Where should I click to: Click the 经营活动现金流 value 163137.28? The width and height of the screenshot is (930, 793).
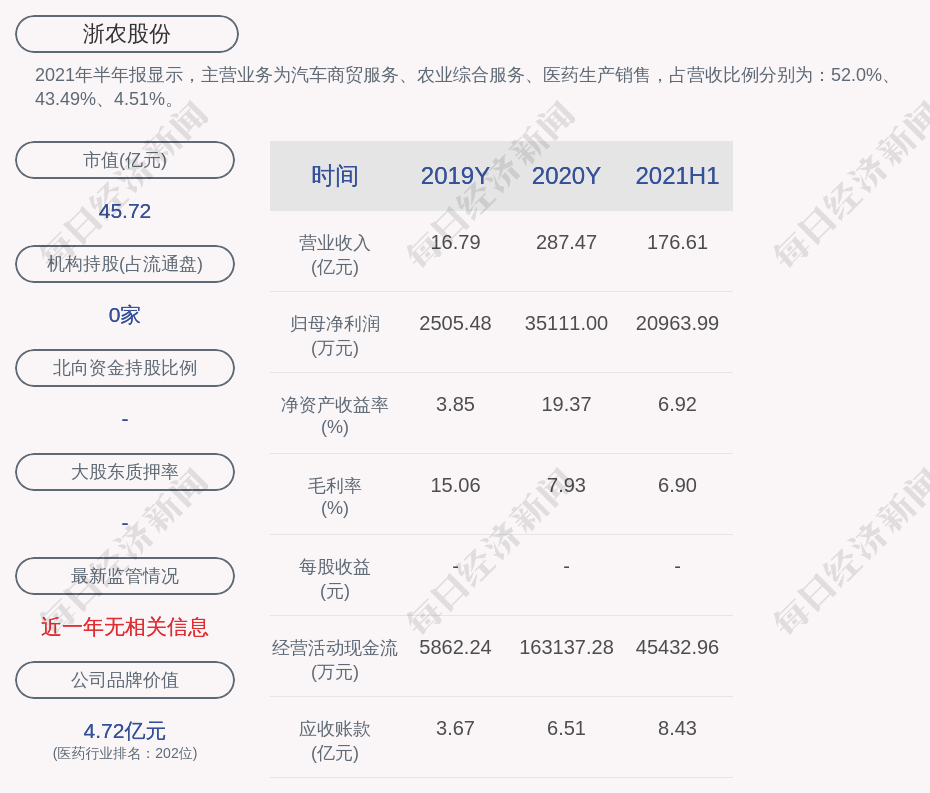[x=566, y=647]
